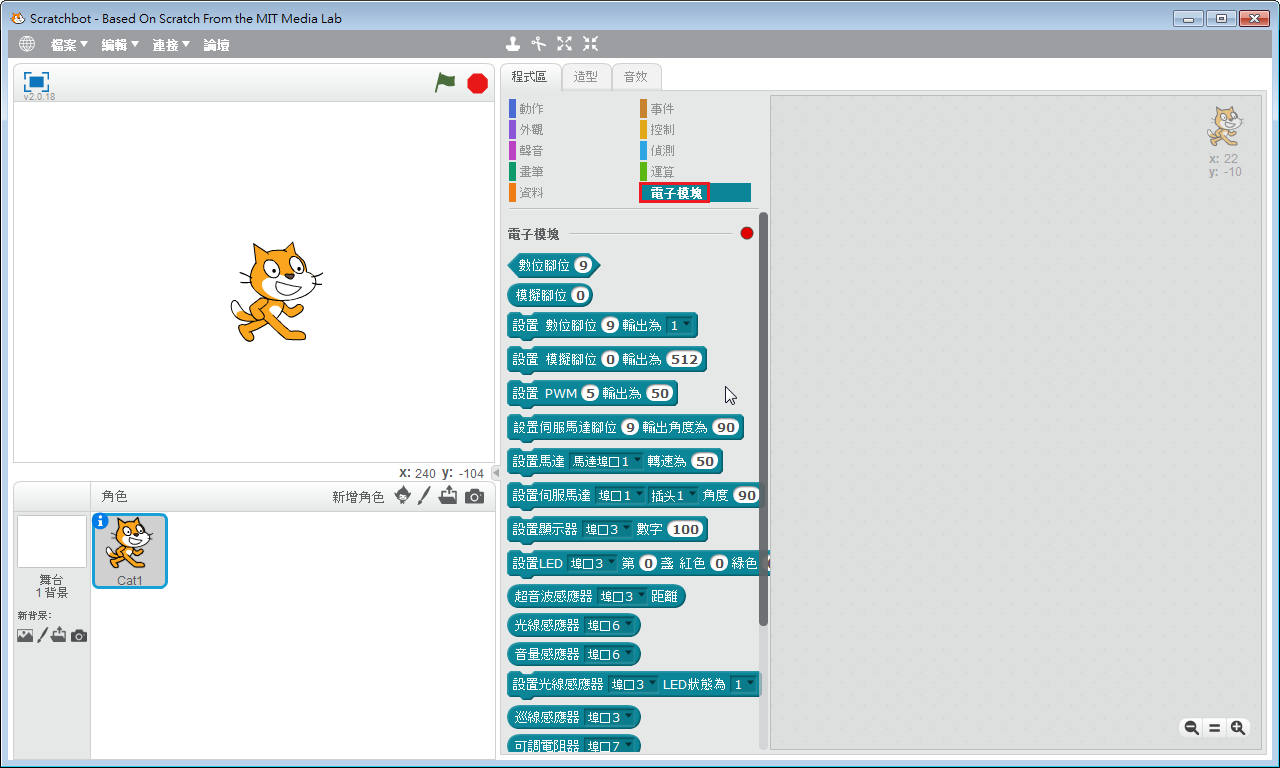1280x768 pixels.
Task: Open 埠口6 dropdown in 音量感應器 block
Action: (x=609, y=655)
